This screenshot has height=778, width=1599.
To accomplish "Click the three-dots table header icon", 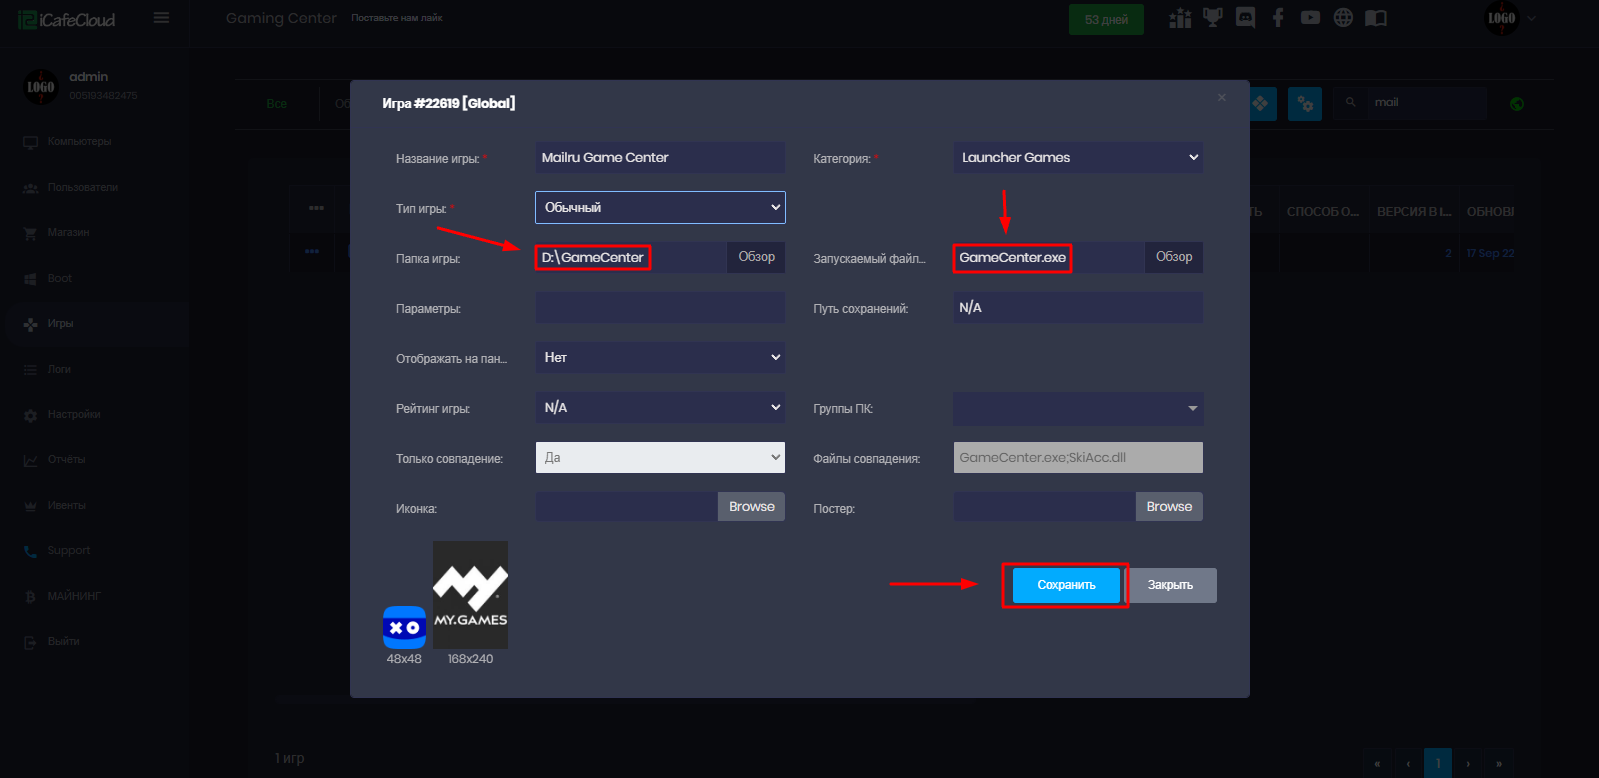I will click(316, 208).
